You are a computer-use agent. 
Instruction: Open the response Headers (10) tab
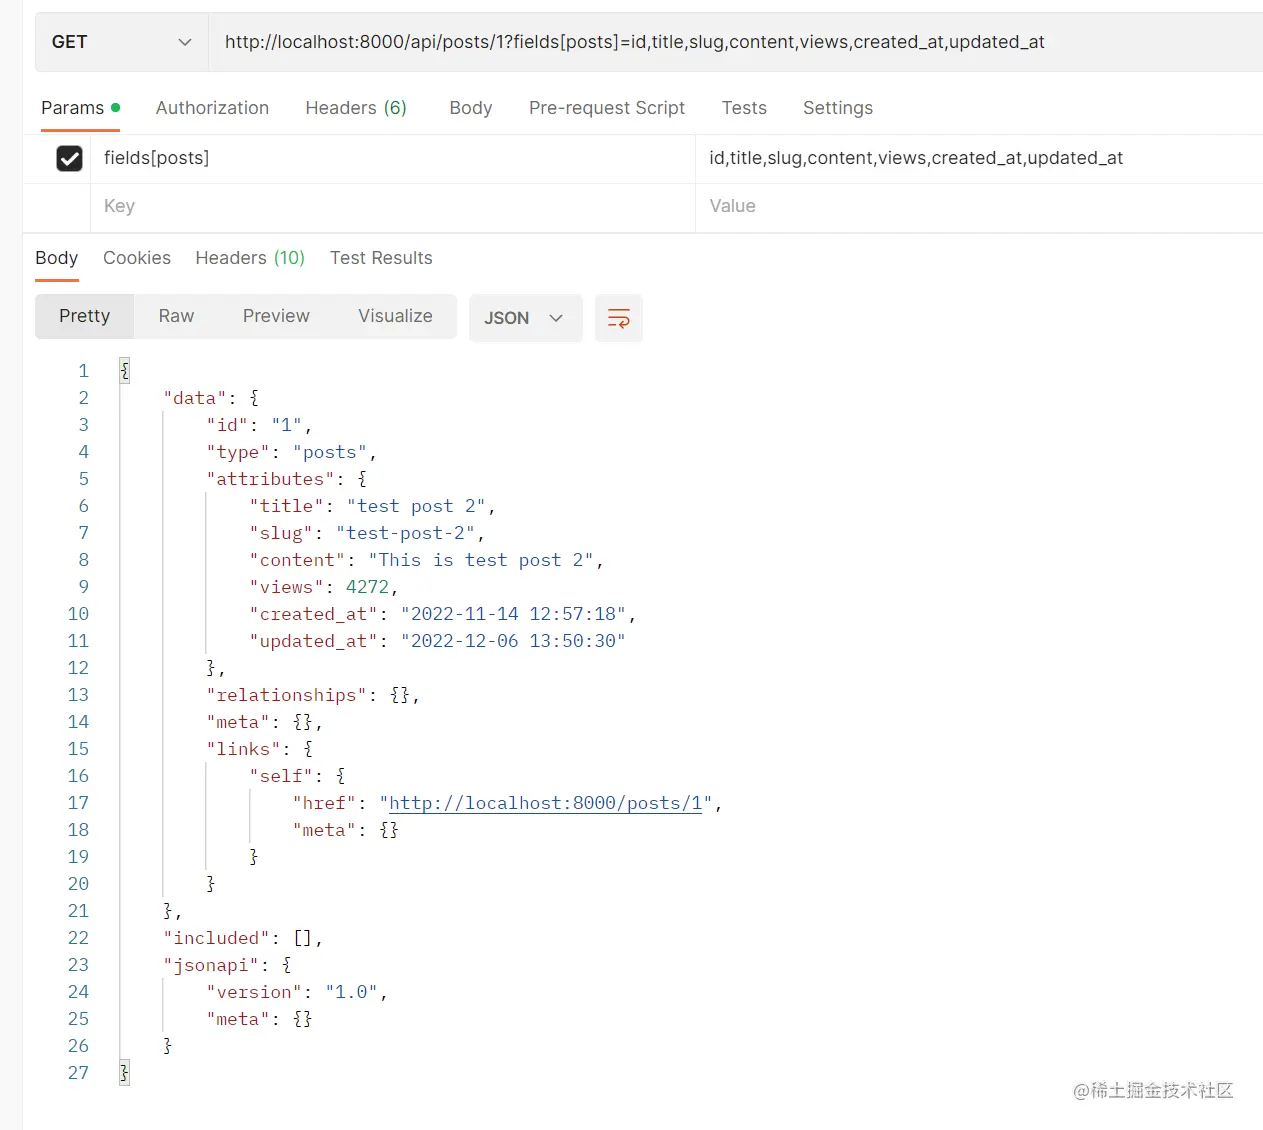pos(250,258)
